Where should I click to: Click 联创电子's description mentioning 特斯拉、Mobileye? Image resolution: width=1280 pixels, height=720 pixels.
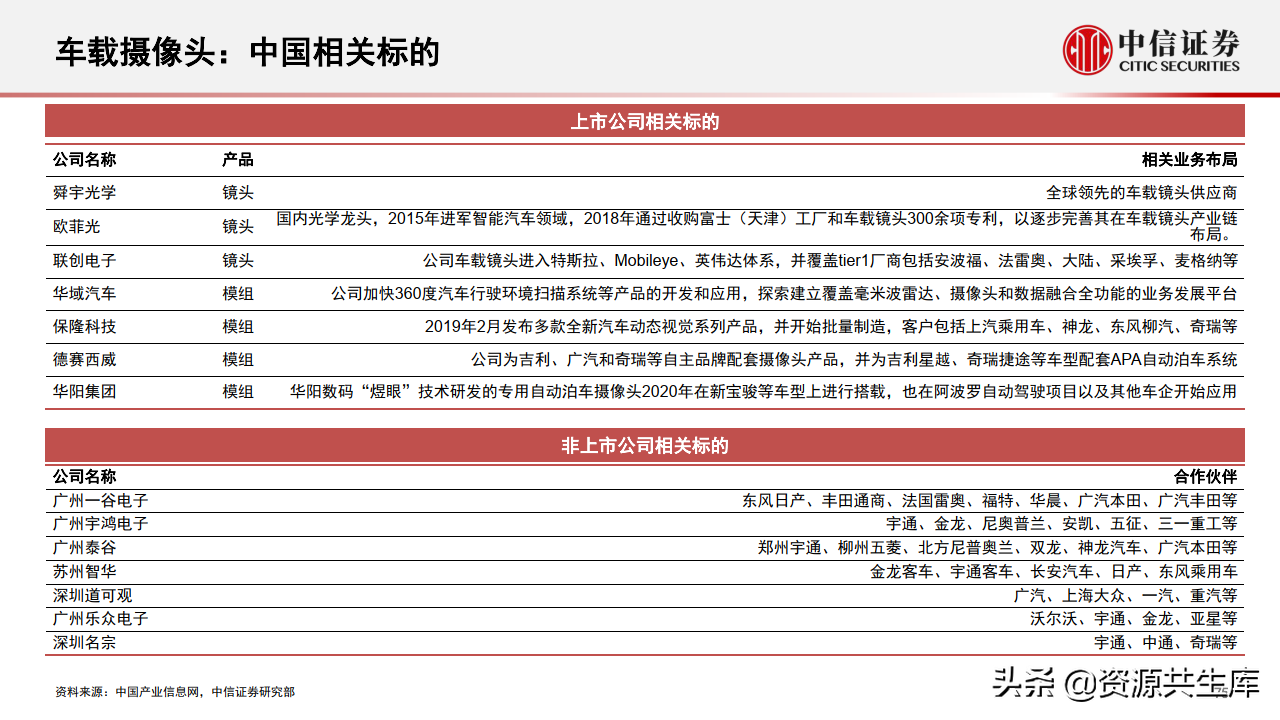tap(830, 260)
